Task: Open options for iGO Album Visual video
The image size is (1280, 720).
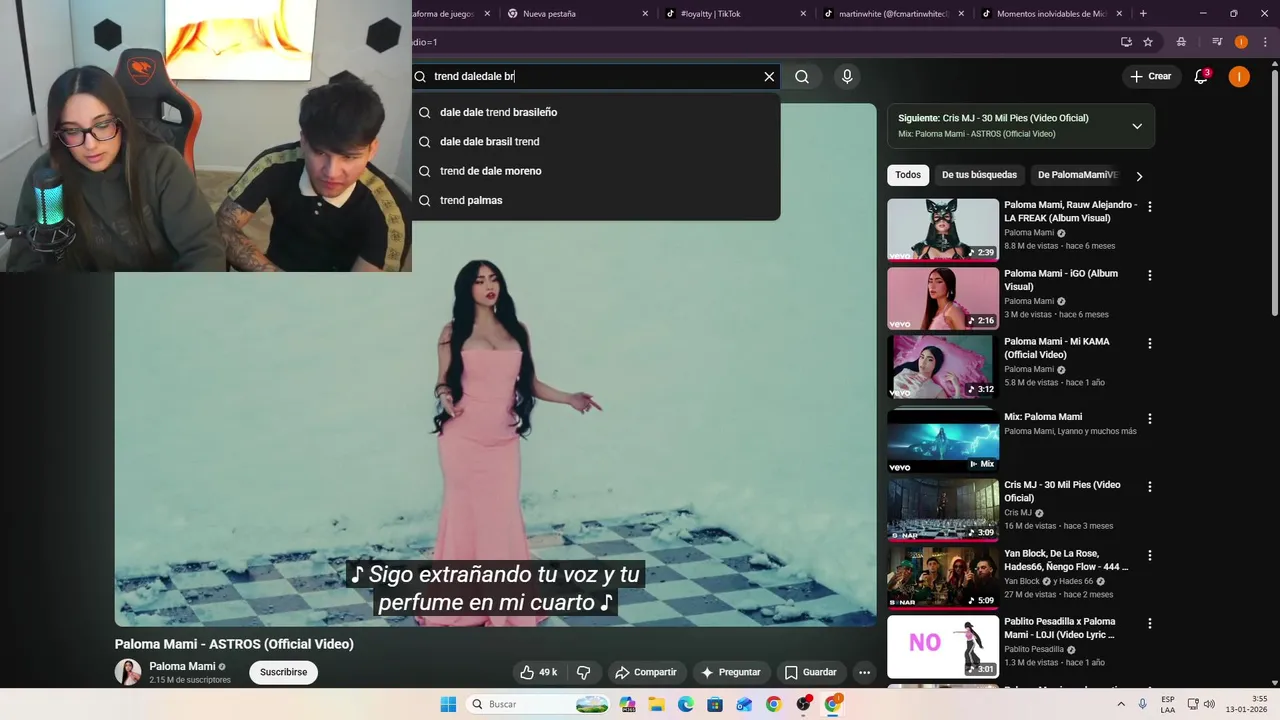Action: point(1149,275)
